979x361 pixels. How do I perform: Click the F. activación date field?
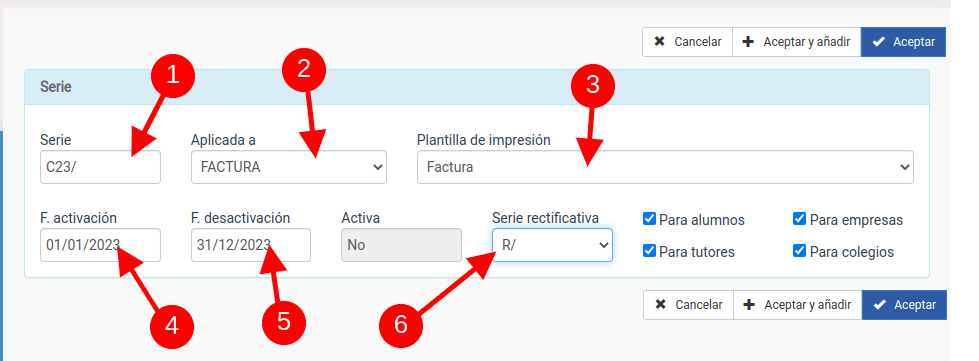(x=101, y=245)
